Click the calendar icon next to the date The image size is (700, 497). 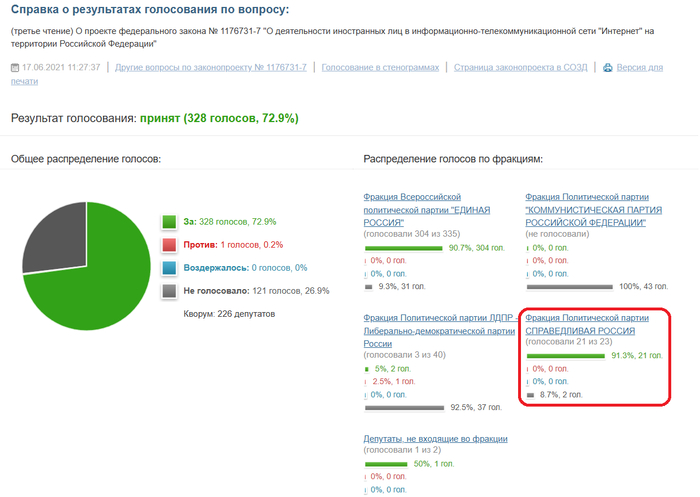15,68
